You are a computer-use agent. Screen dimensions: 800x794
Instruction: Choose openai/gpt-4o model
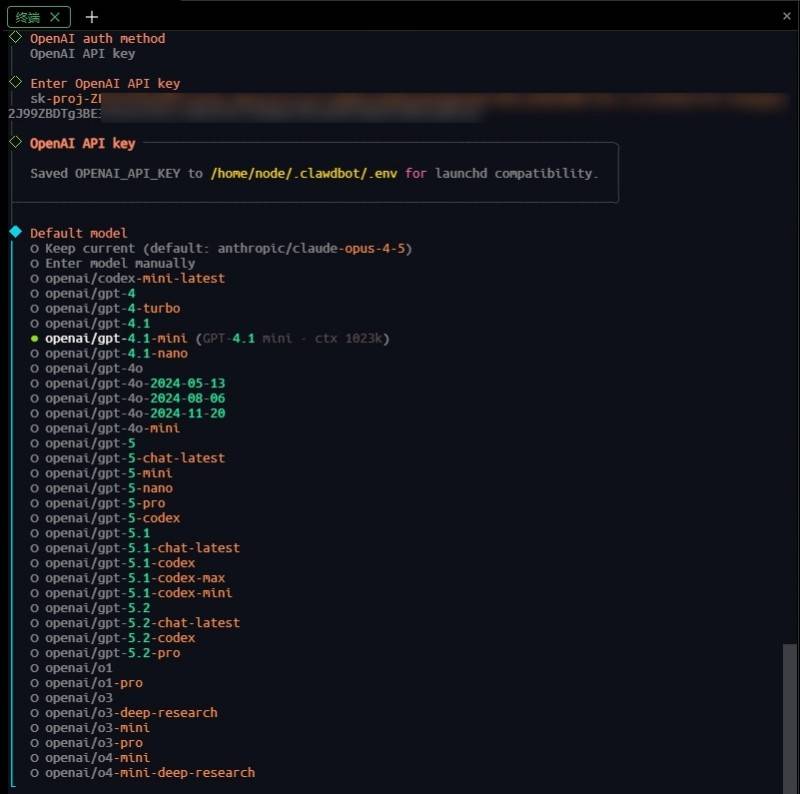pyautogui.click(x=87, y=368)
